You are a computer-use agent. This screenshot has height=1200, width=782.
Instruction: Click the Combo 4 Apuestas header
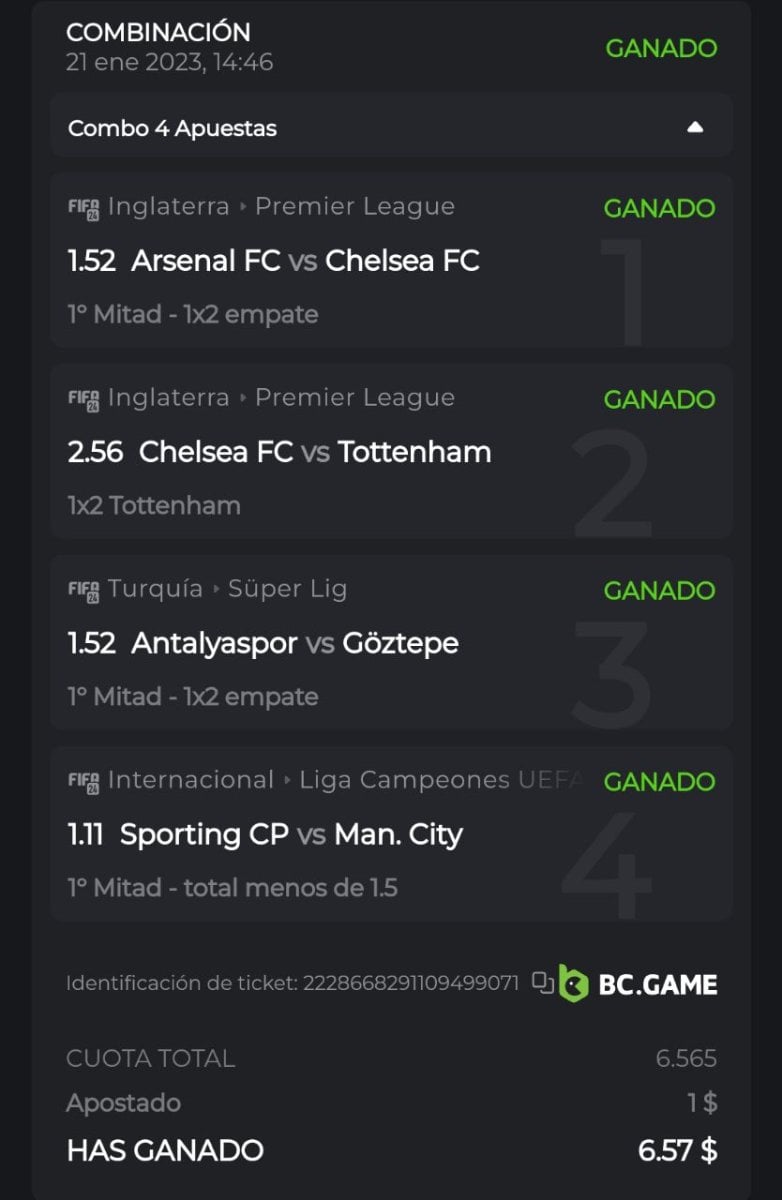[173, 128]
